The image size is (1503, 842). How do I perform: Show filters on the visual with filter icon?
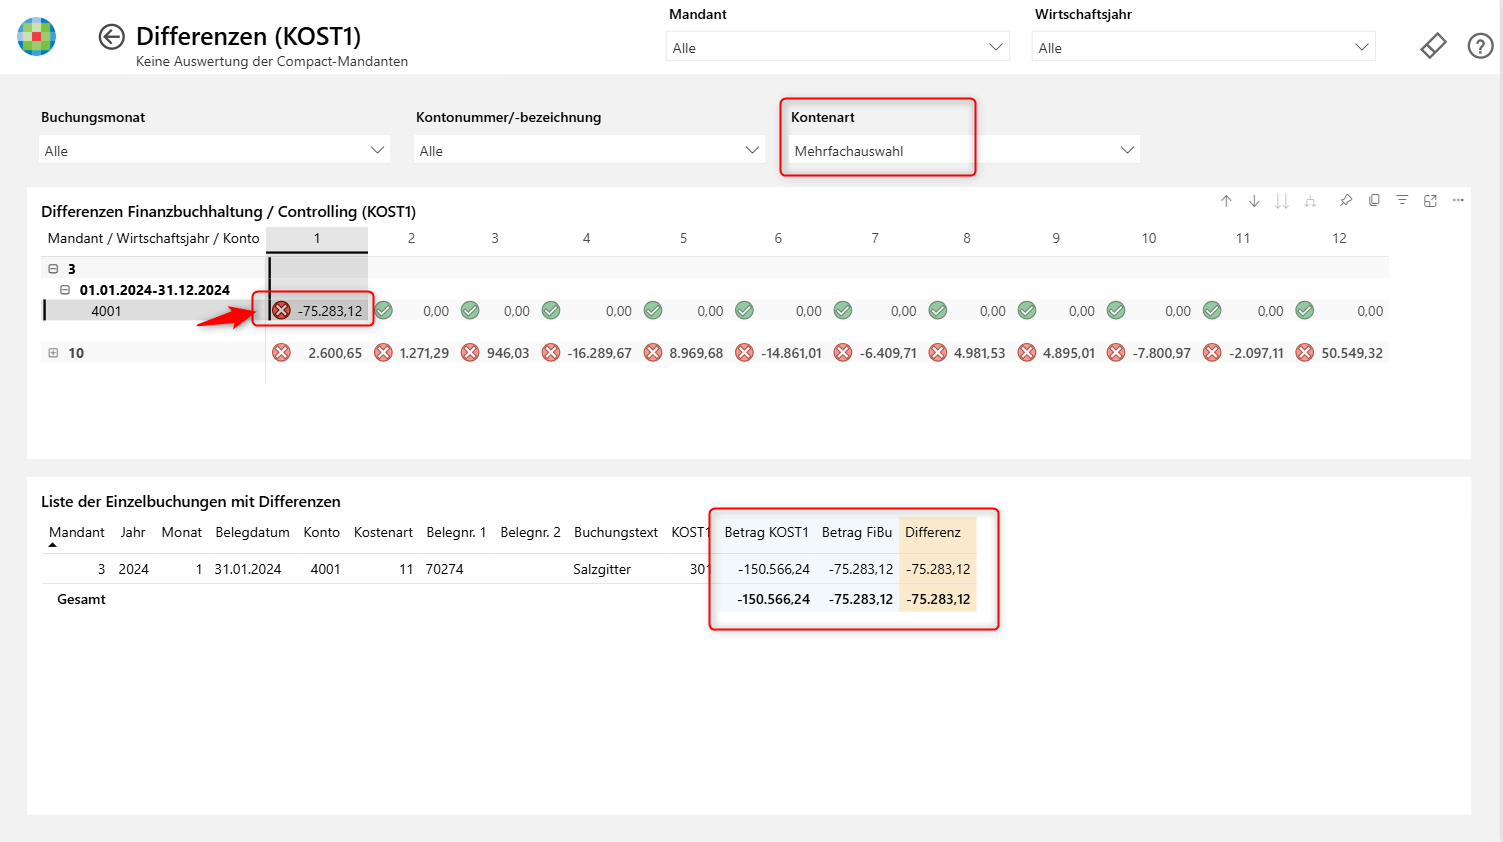[x=1402, y=200]
